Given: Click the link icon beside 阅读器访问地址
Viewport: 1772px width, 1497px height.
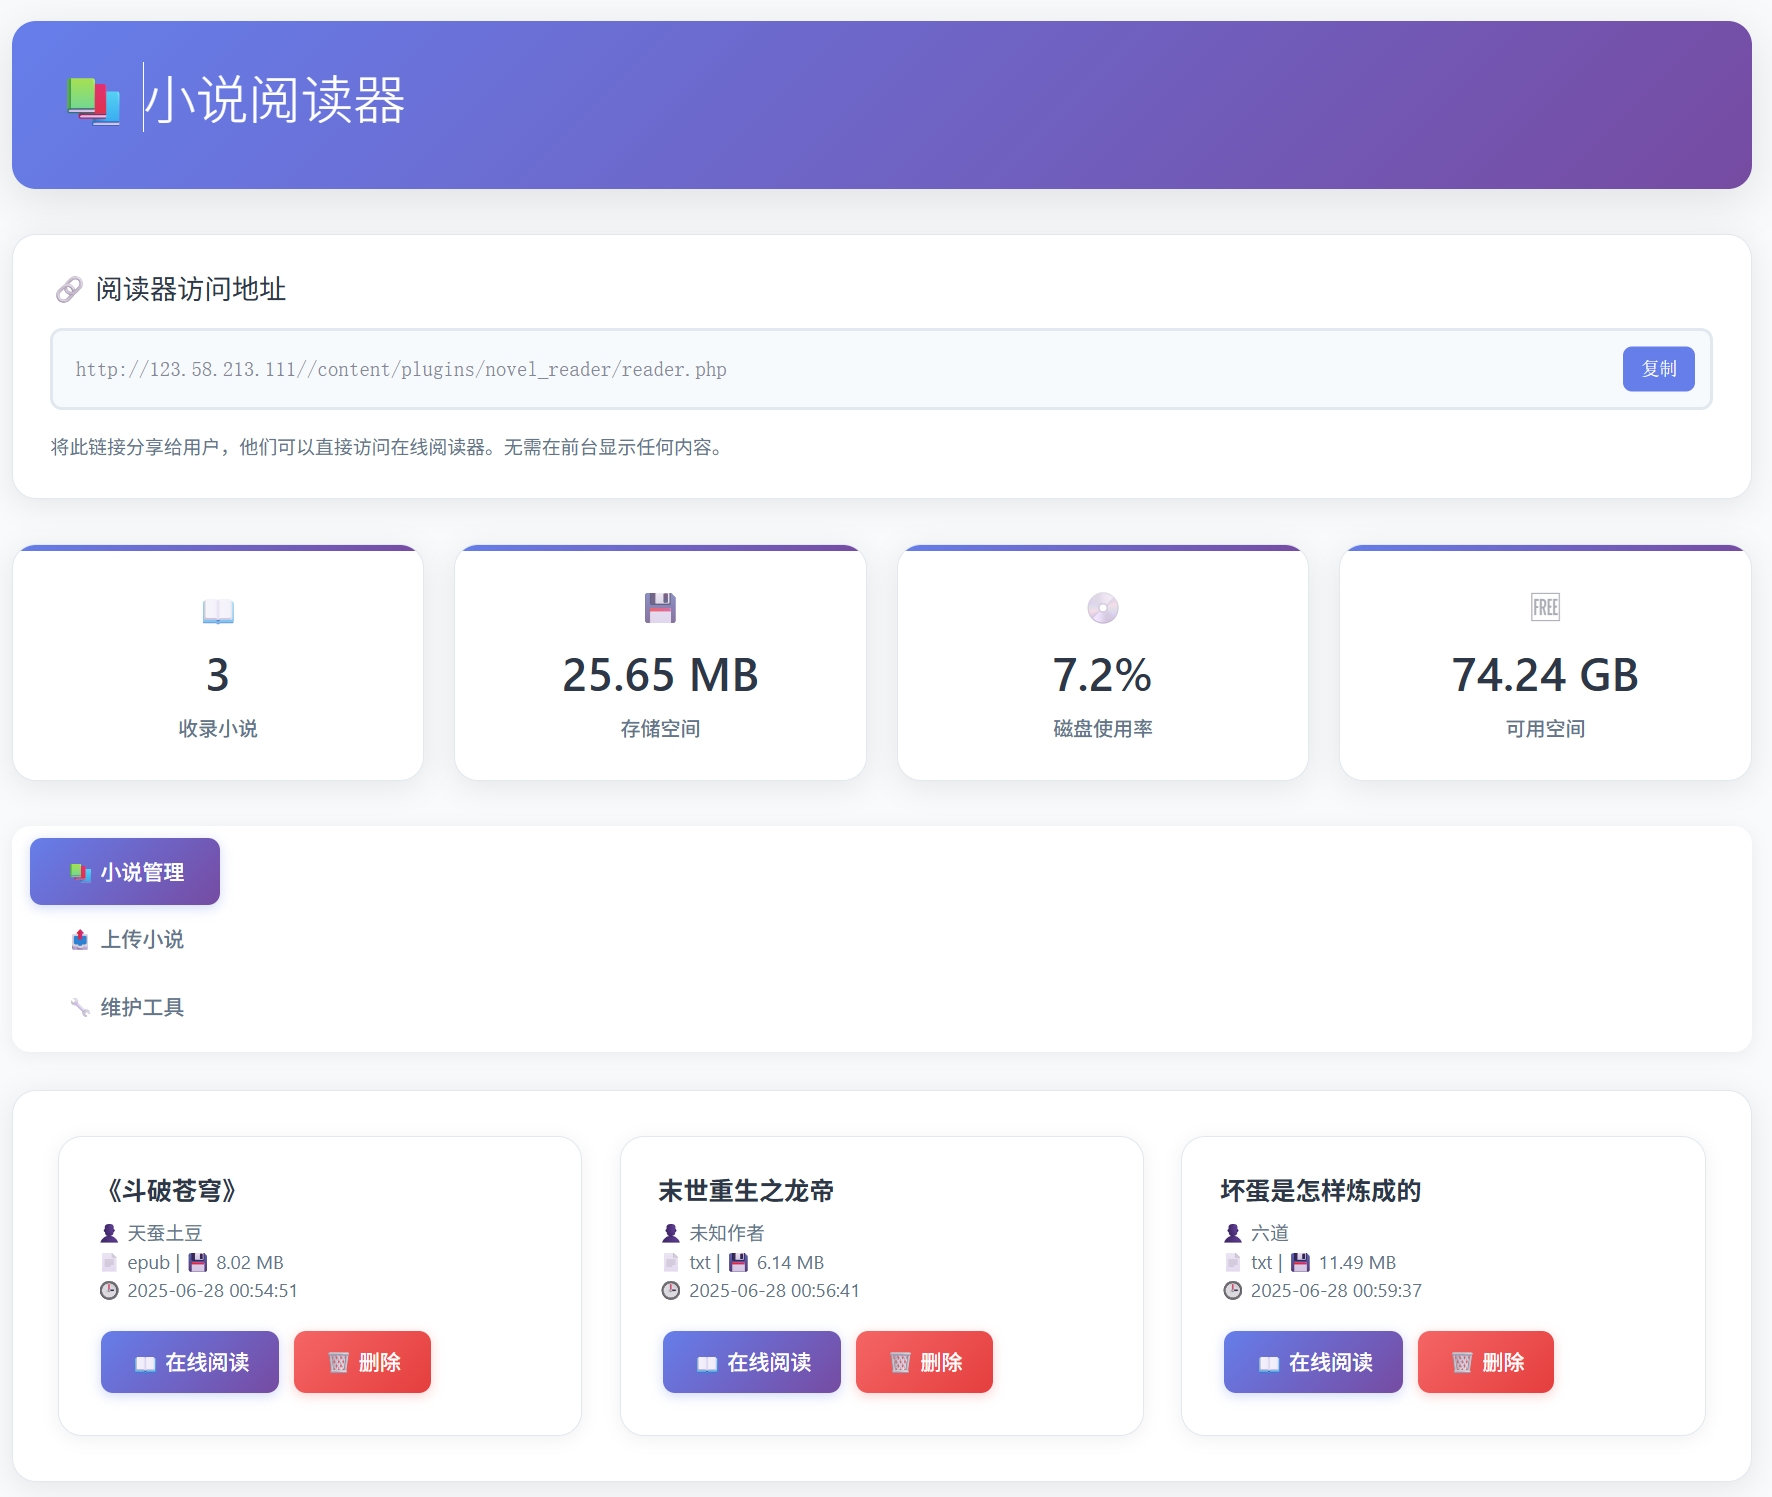Looking at the screenshot, I should (x=69, y=290).
